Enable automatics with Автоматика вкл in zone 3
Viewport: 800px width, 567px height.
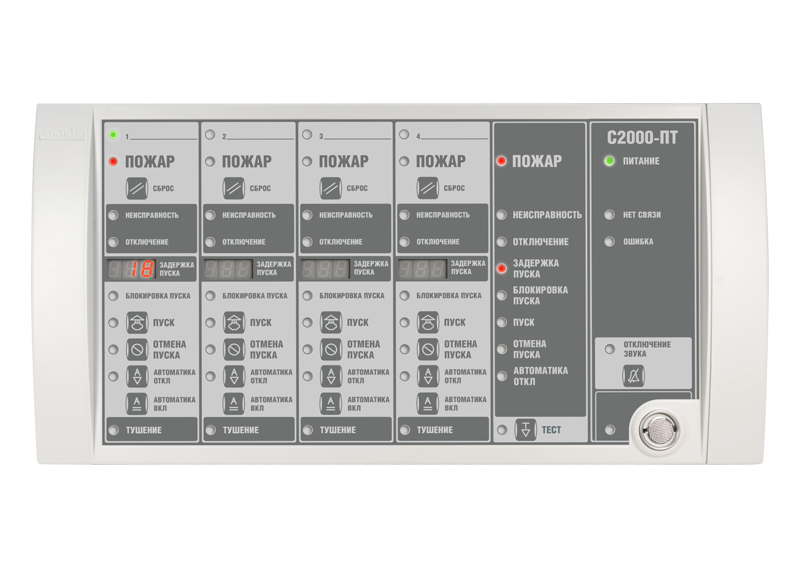(330, 403)
